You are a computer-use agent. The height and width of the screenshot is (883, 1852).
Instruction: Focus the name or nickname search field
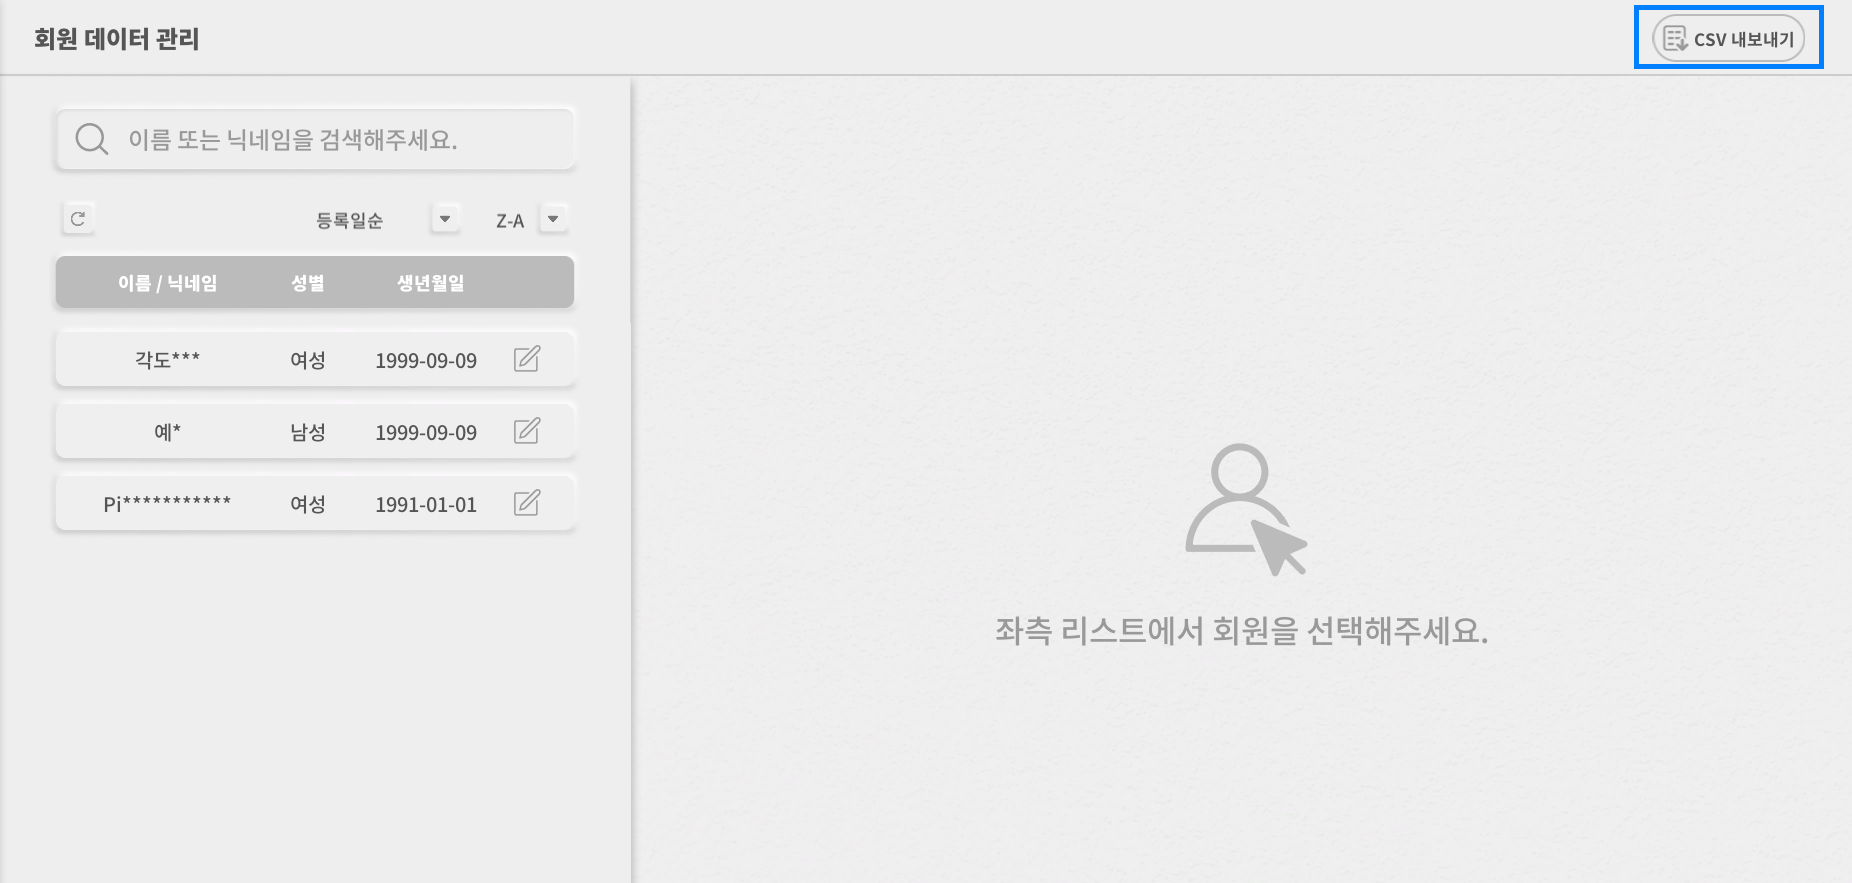315,139
